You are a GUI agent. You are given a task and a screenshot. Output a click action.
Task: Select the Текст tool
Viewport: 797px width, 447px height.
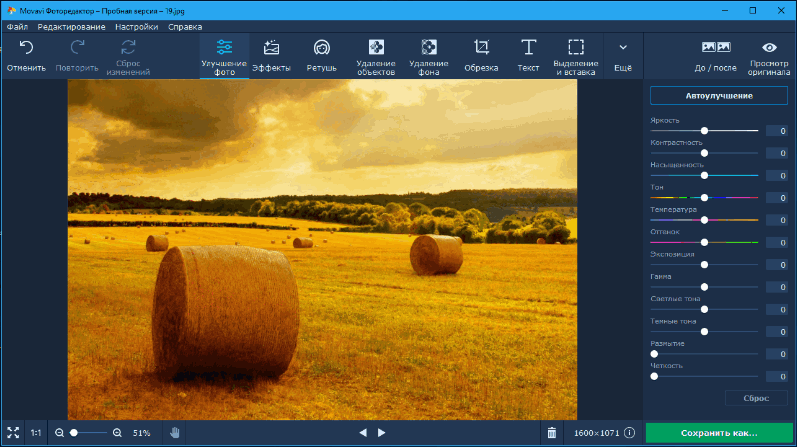(528, 56)
